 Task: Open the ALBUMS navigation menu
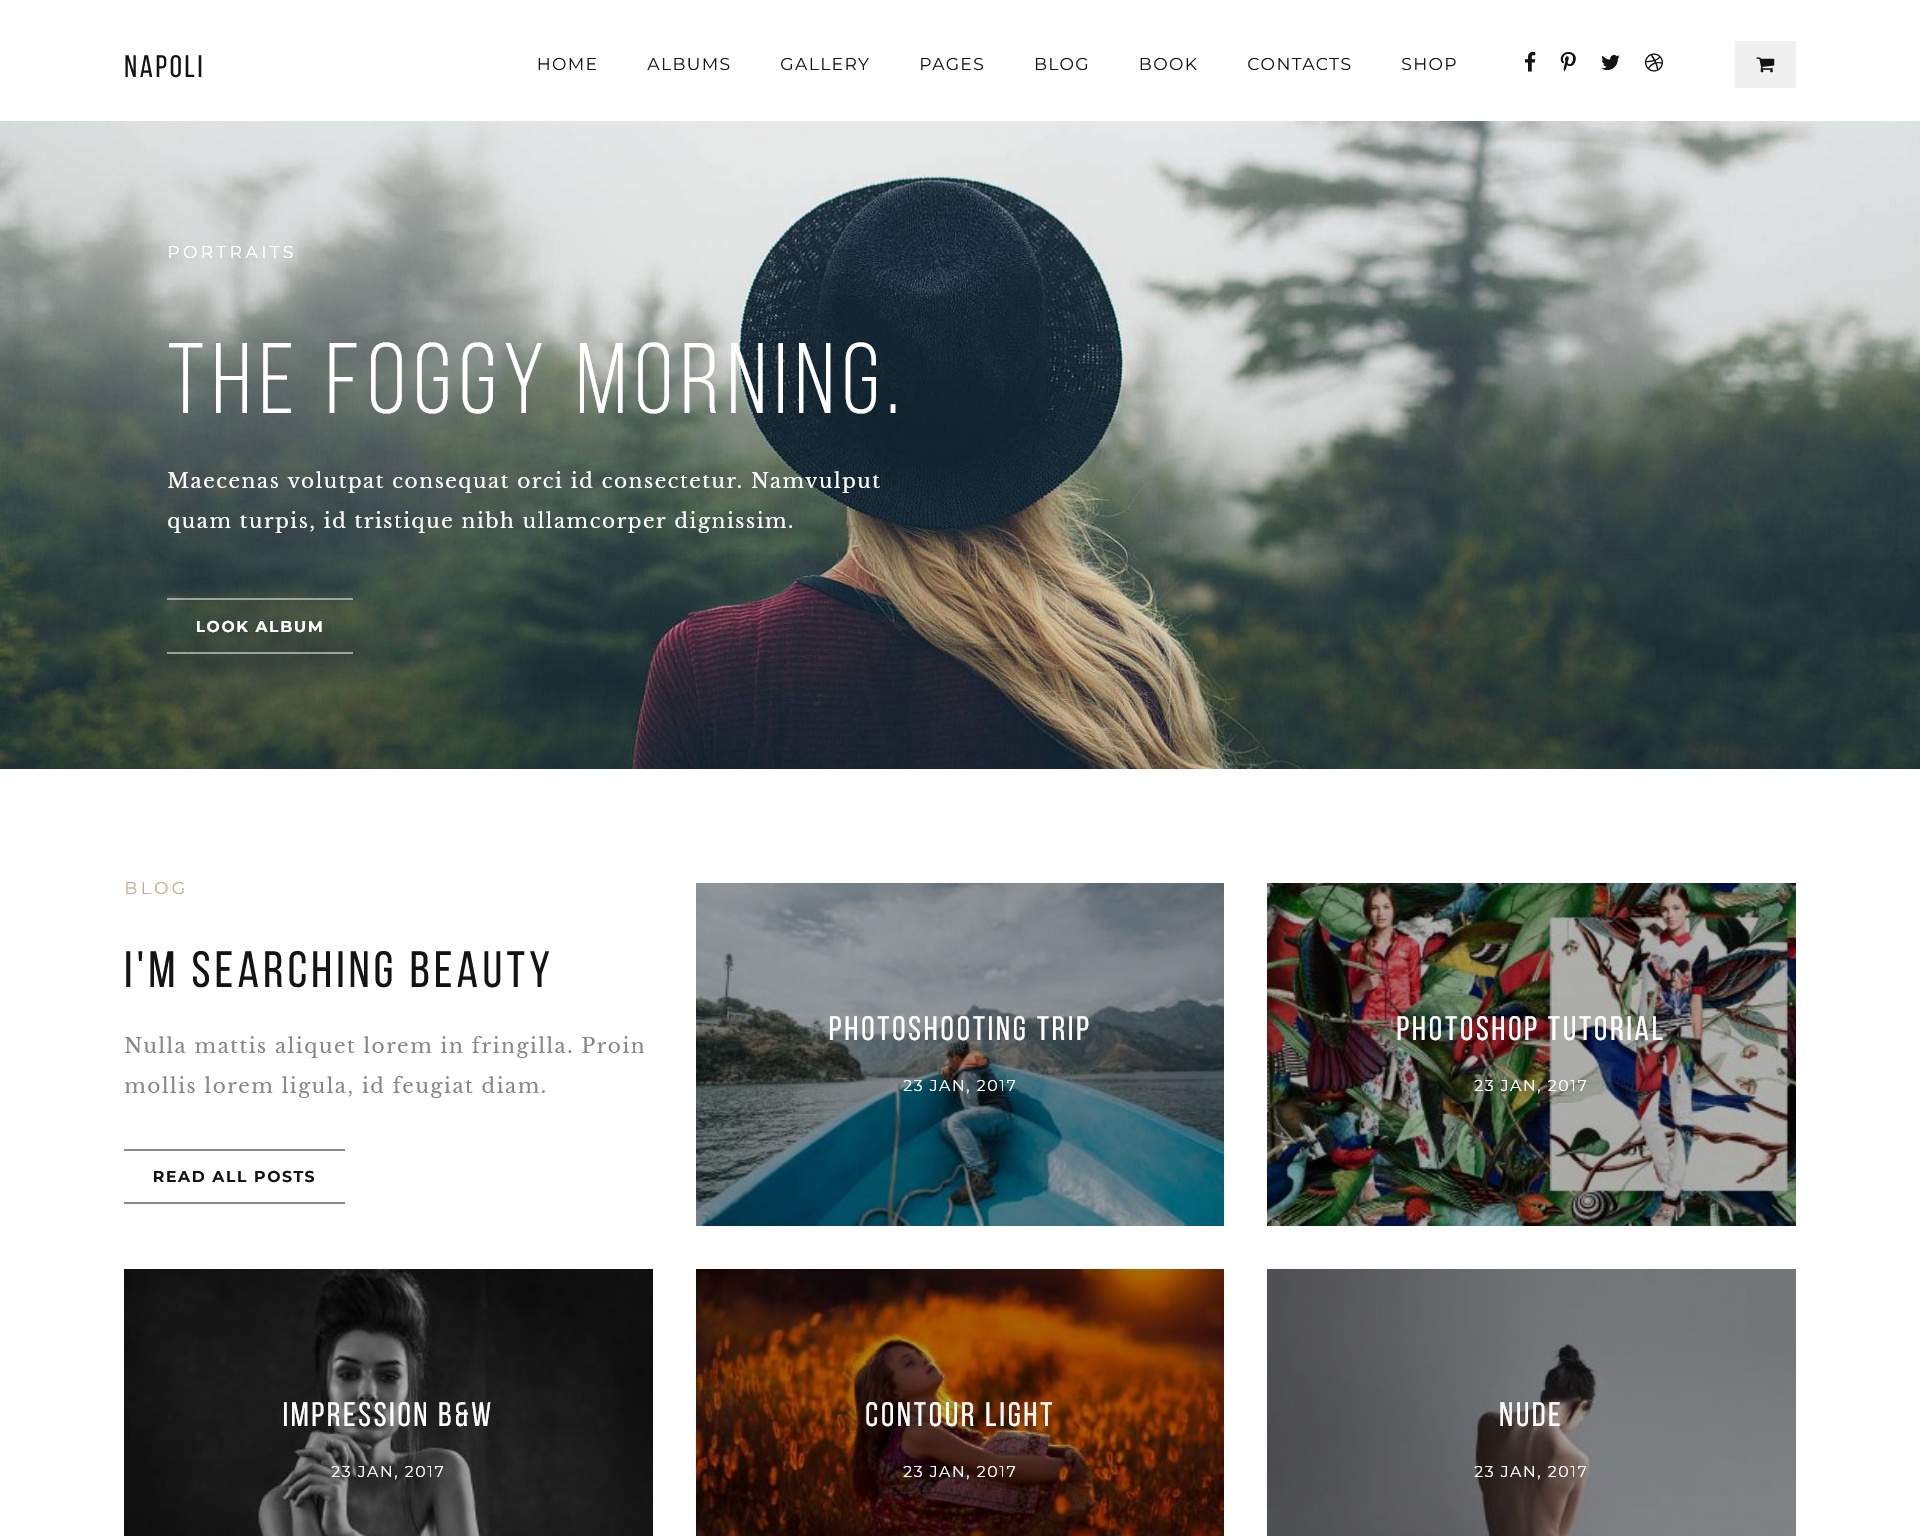(x=688, y=63)
